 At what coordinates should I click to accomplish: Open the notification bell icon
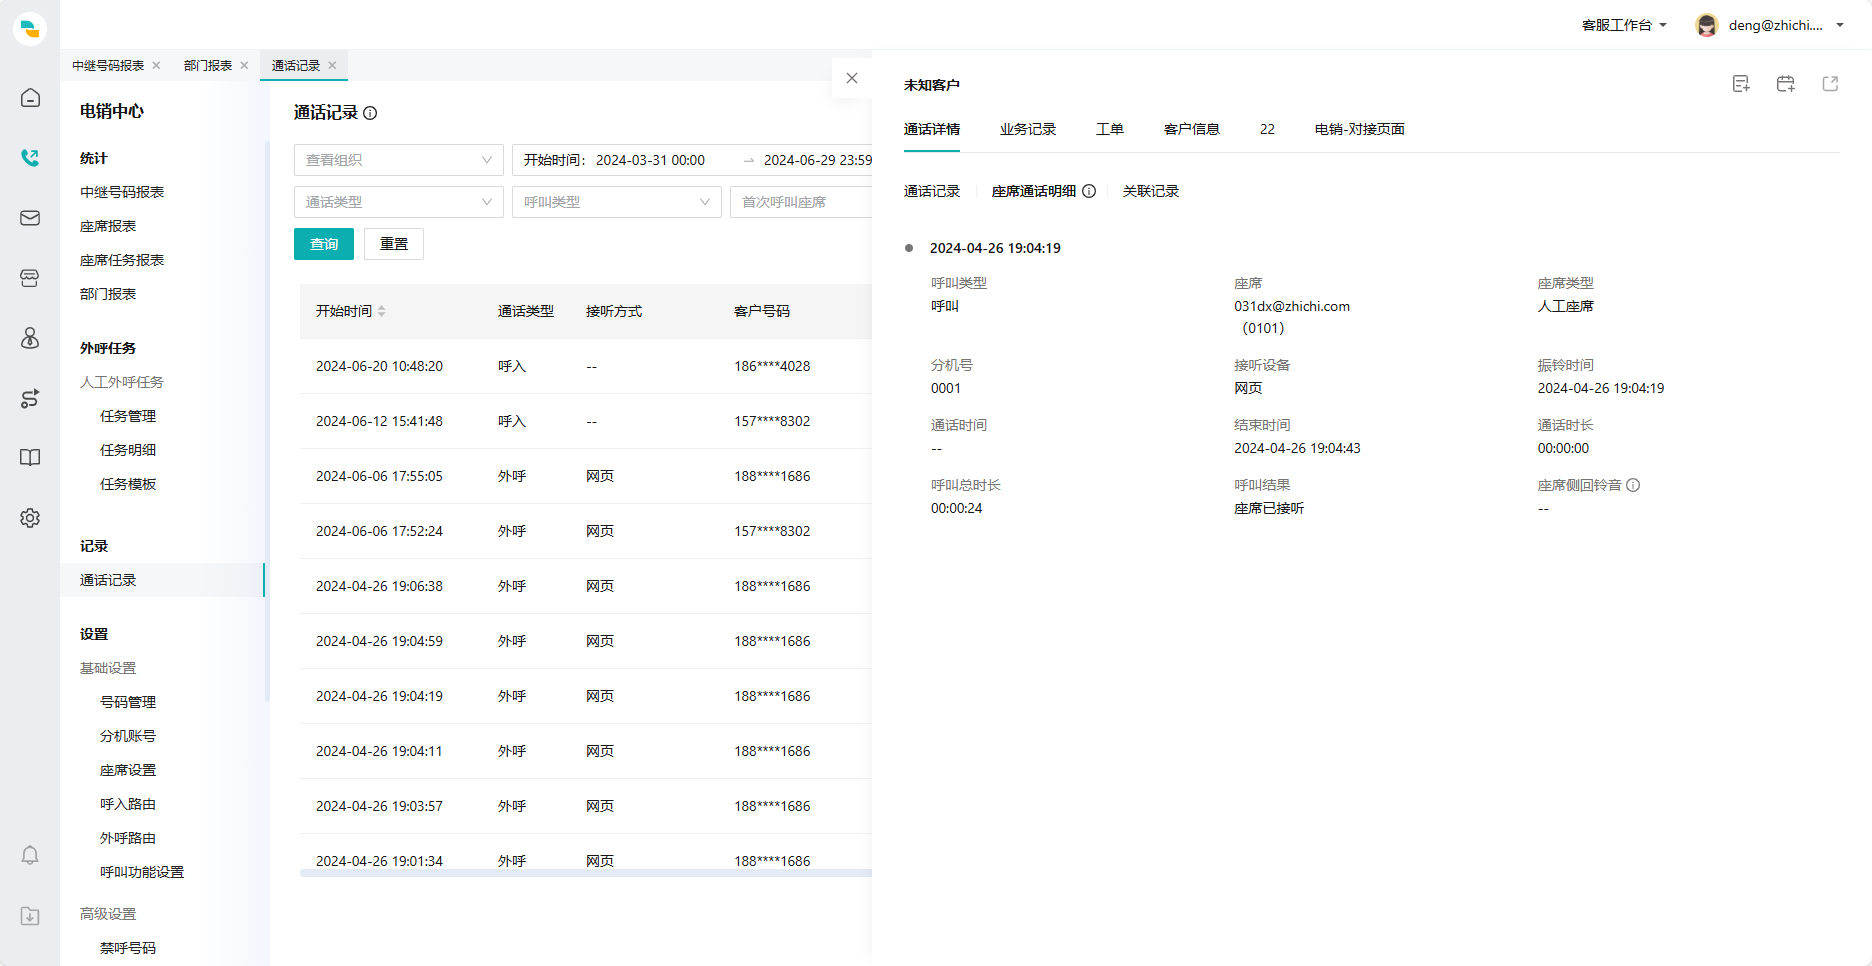pos(30,856)
